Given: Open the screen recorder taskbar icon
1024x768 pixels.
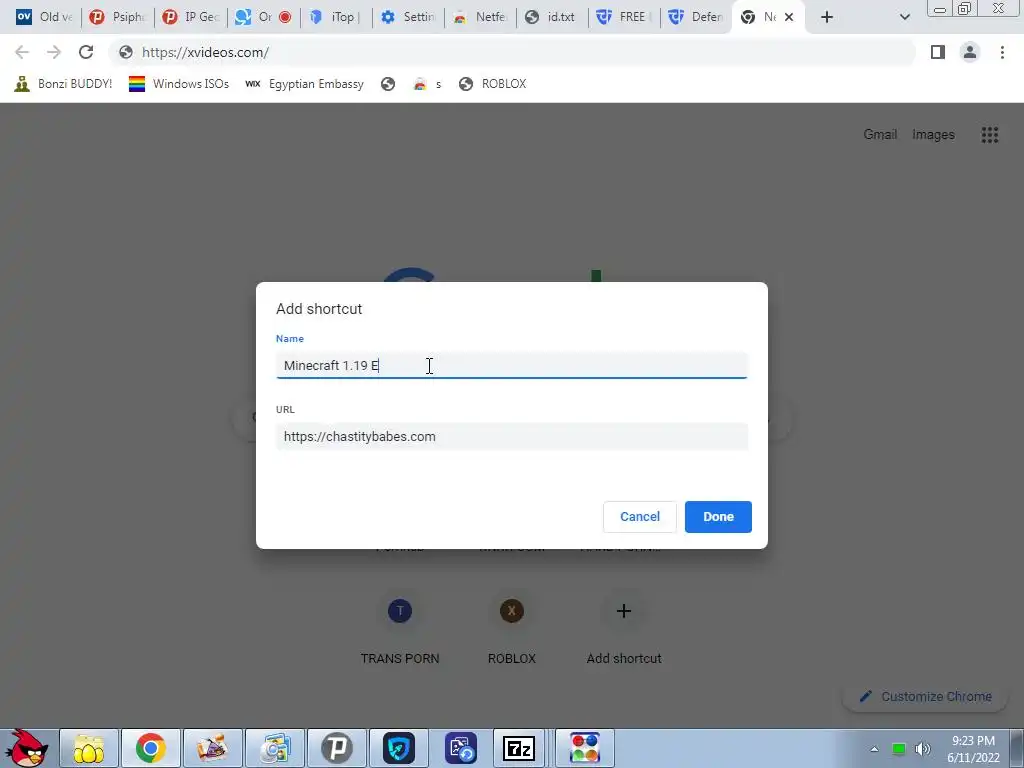Looking at the screenshot, I should [x=460, y=748].
